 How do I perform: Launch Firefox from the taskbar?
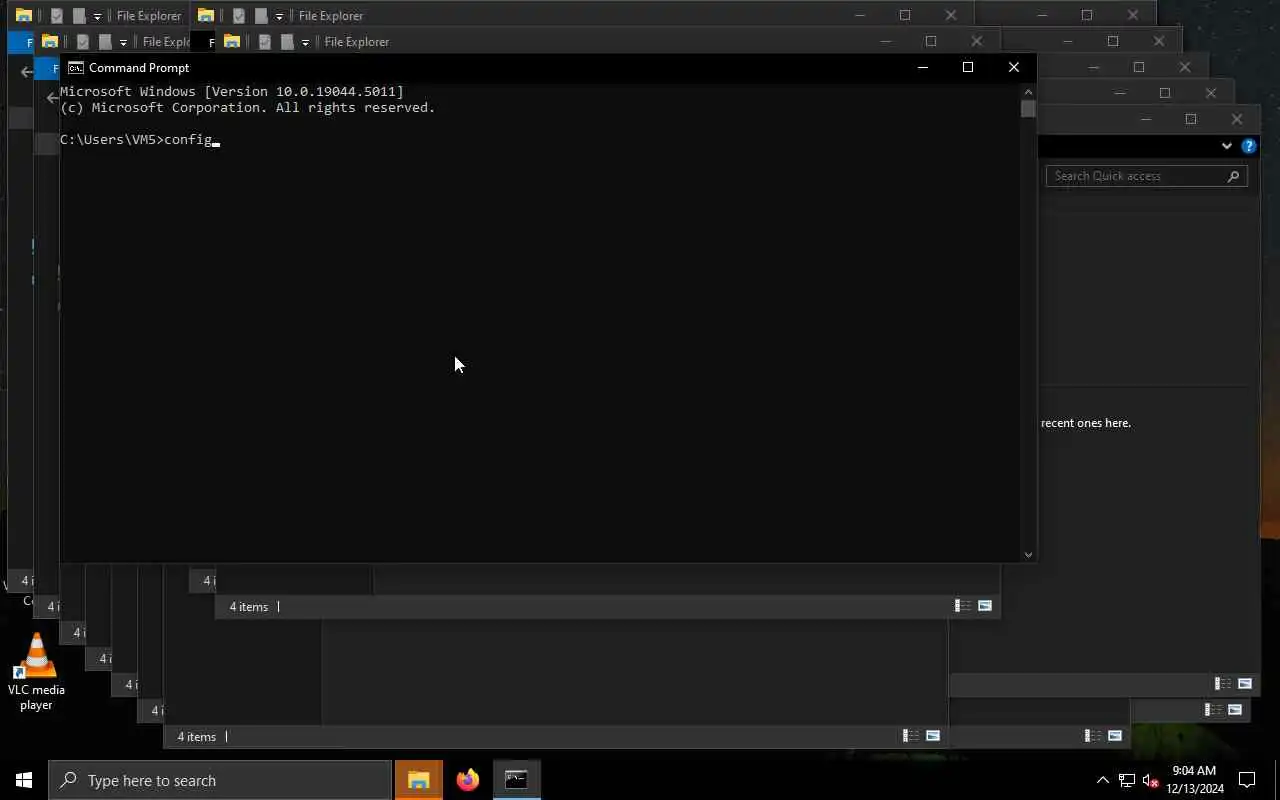tap(468, 780)
